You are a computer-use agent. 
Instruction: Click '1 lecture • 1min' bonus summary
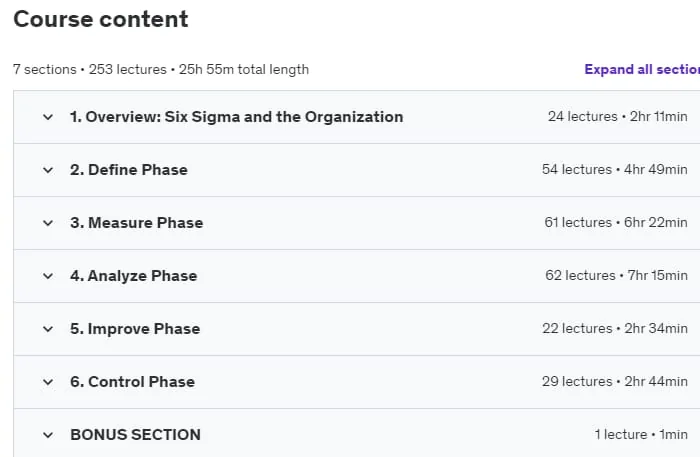tap(641, 435)
